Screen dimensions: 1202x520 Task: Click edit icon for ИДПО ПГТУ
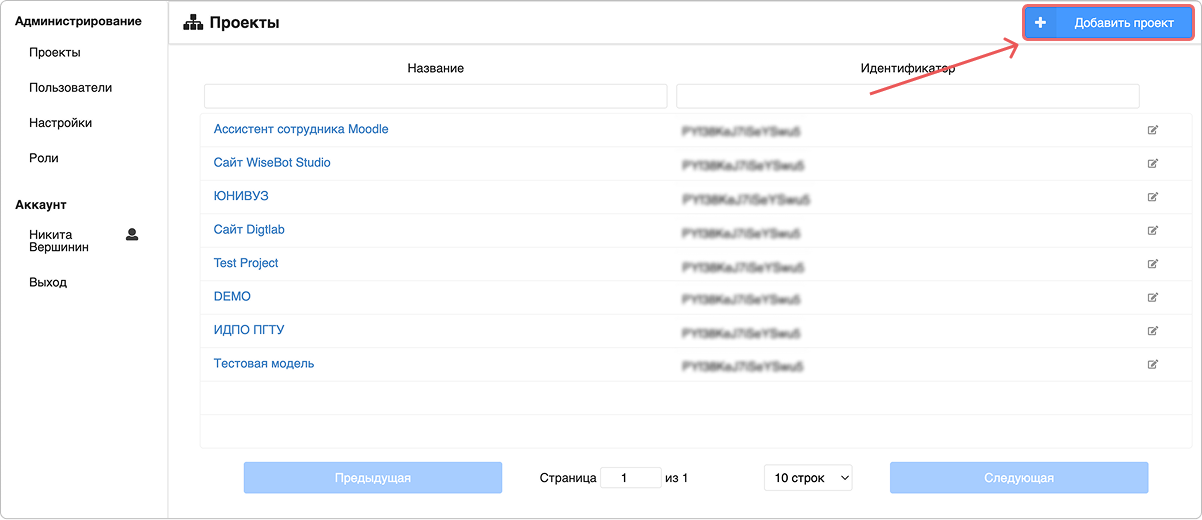1152,331
